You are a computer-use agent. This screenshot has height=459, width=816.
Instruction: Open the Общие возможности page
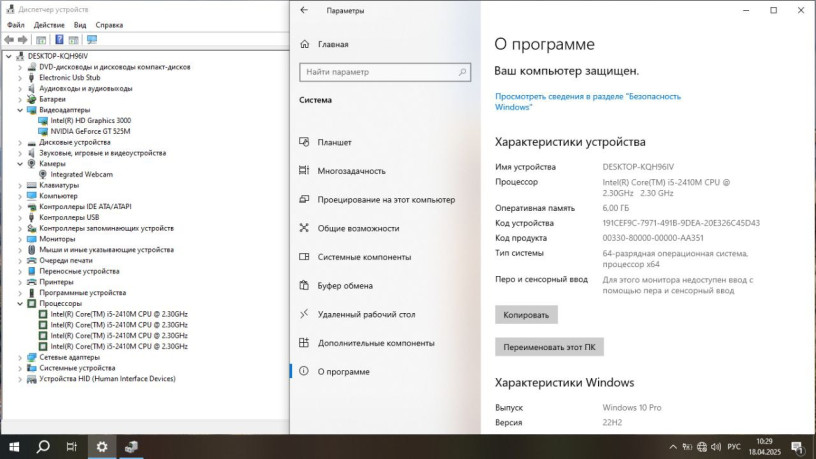click(358, 228)
